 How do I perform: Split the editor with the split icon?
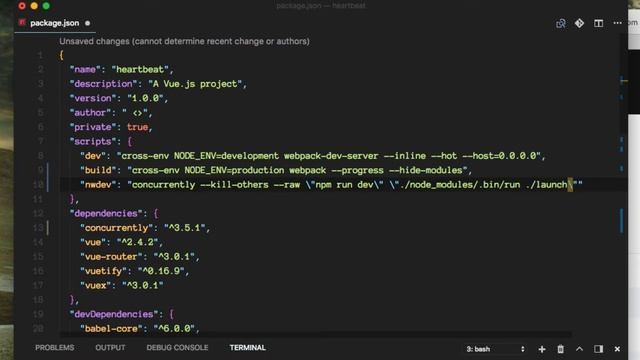[x=598, y=23]
